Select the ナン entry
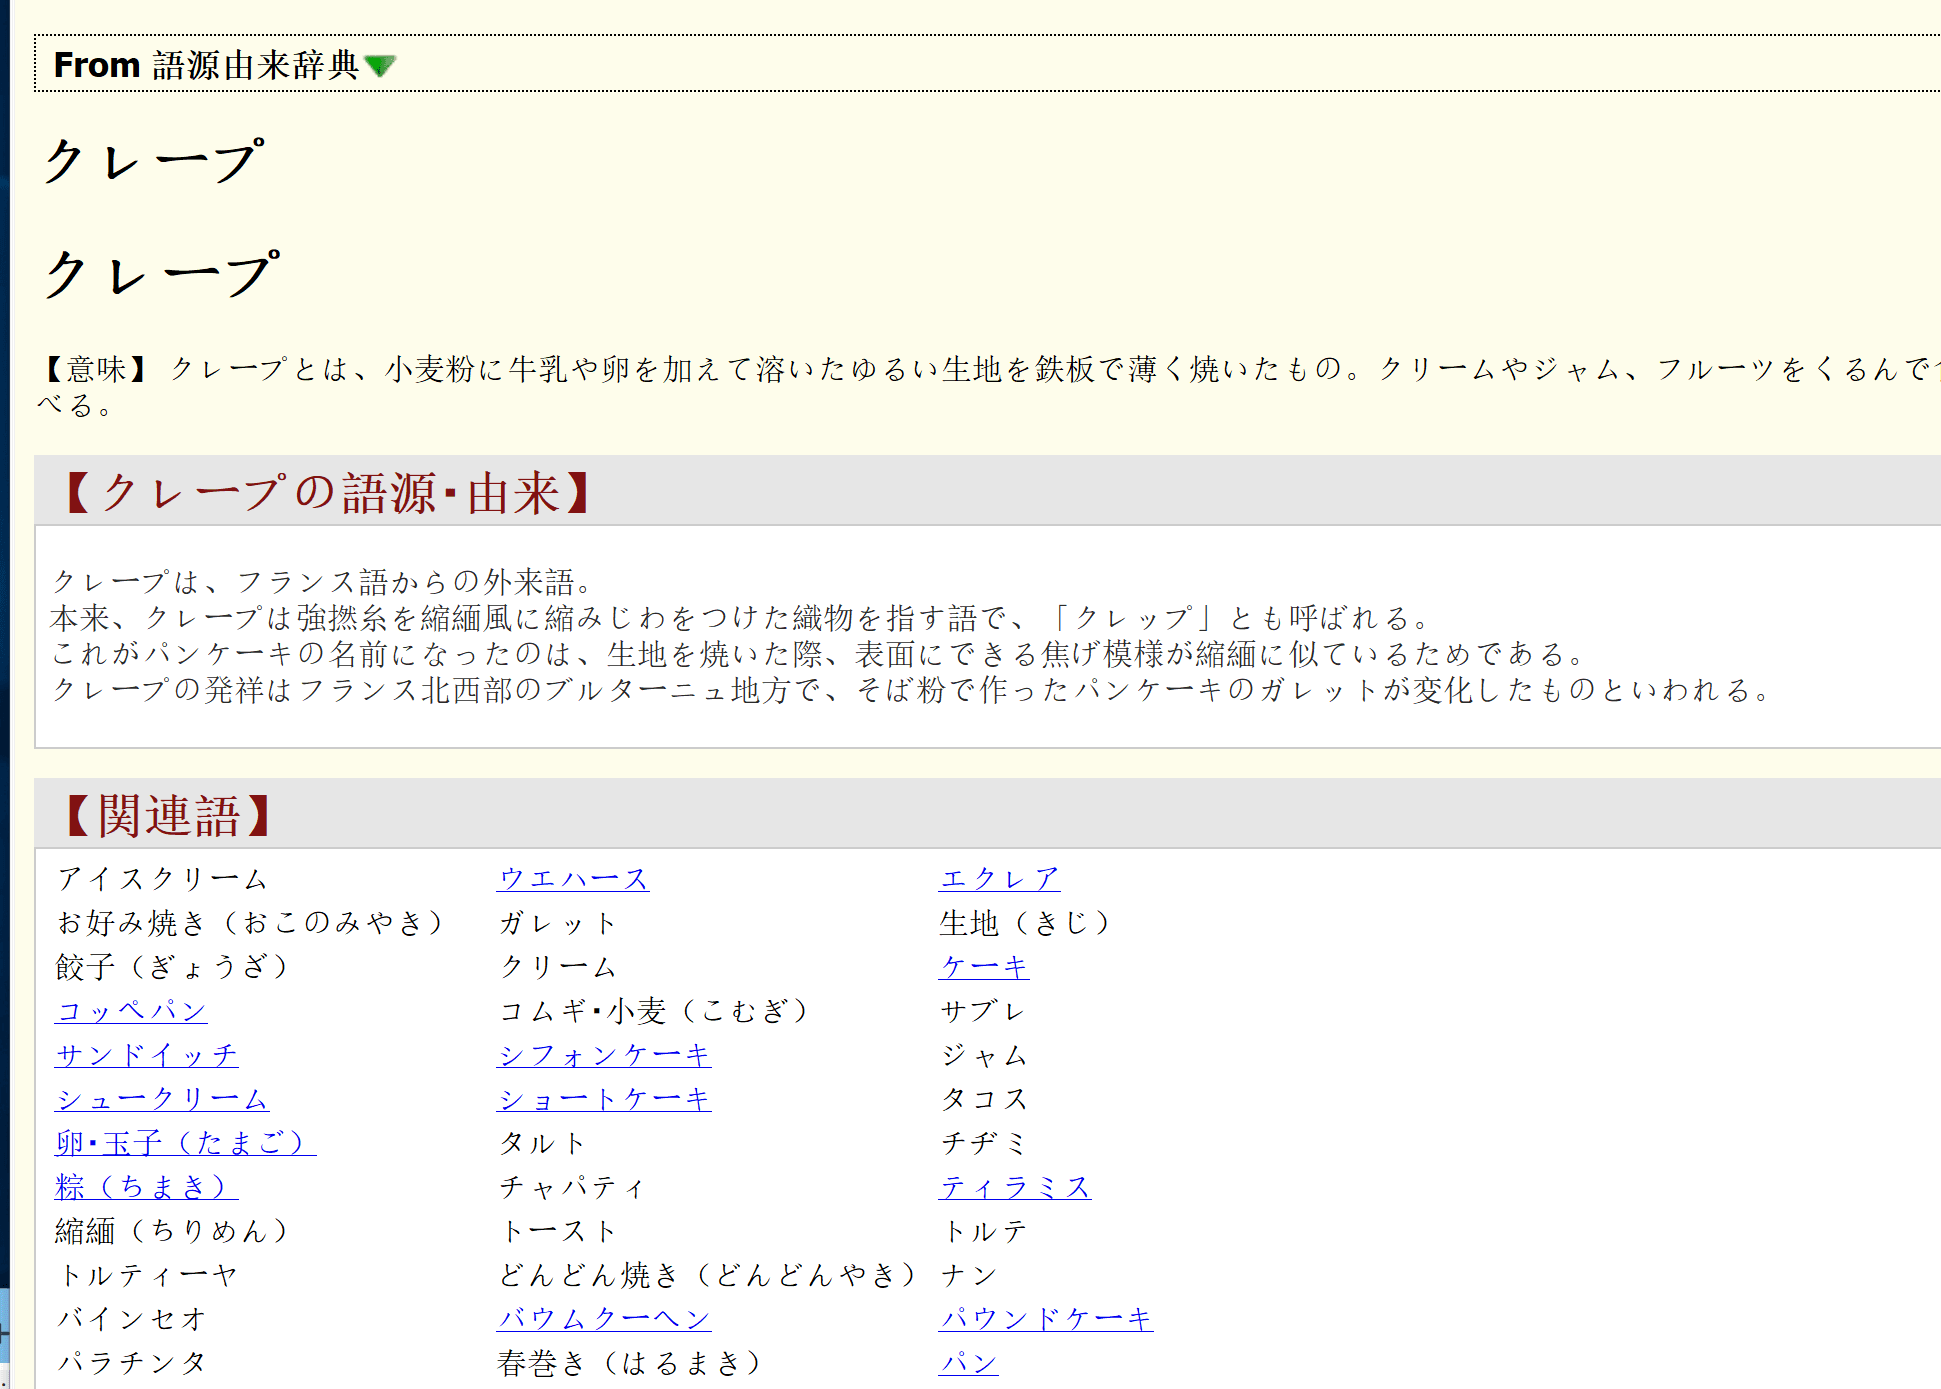This screenshot has height=1389, width=1941. 968,1275
